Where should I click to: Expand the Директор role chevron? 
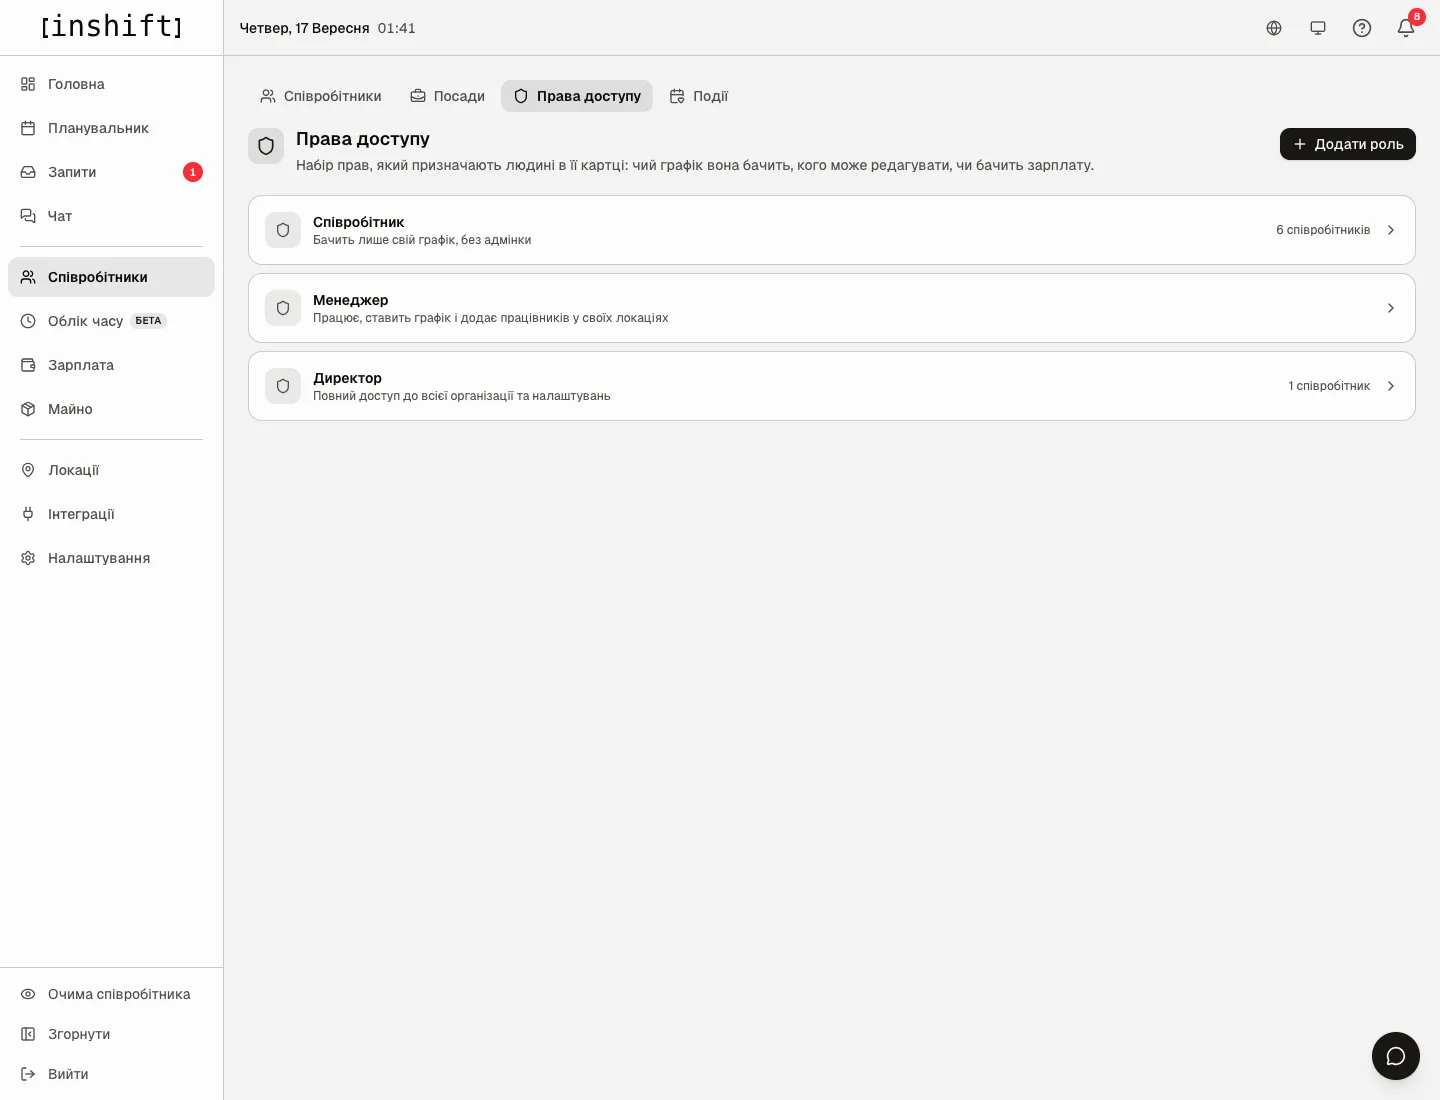tap(1390, 386)
